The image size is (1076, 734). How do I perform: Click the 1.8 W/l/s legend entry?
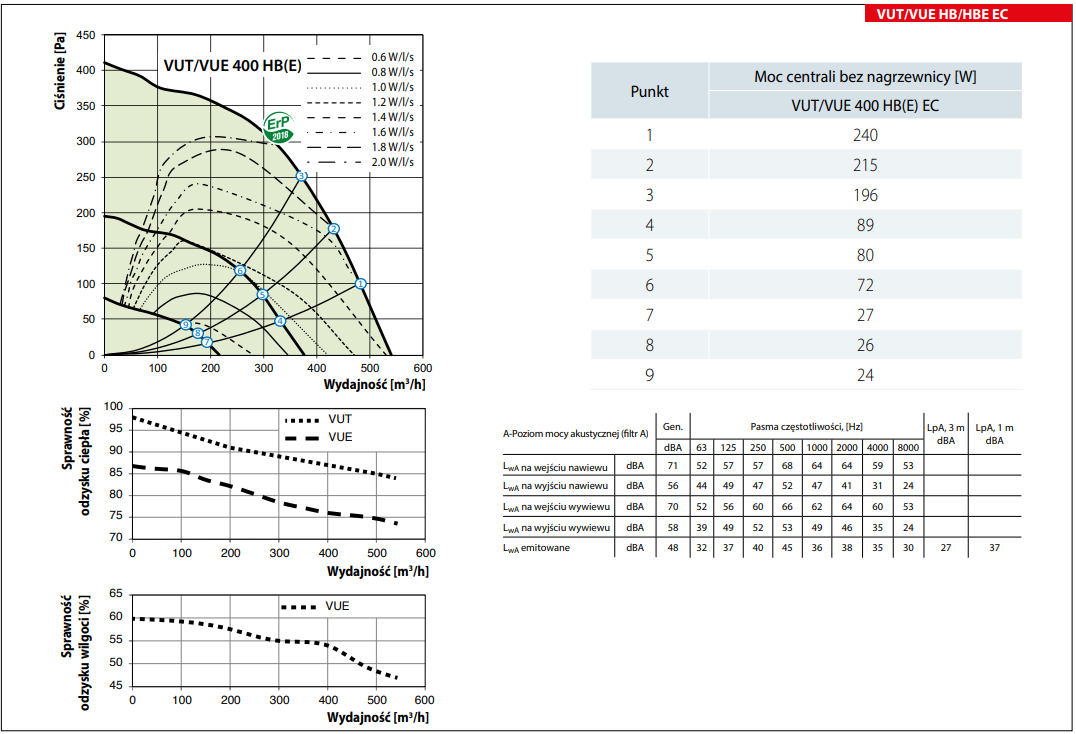tap(360, 147)
